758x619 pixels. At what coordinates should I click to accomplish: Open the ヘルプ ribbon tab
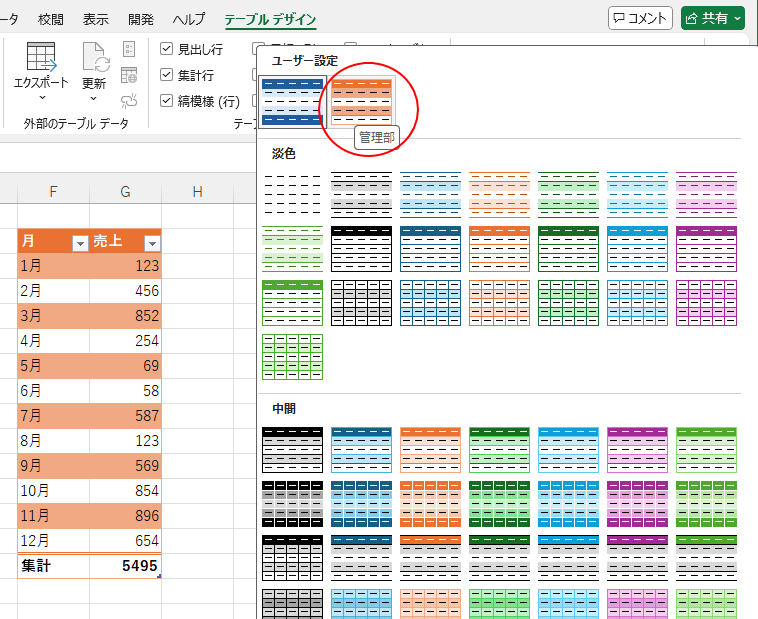(x=189, y=19)
